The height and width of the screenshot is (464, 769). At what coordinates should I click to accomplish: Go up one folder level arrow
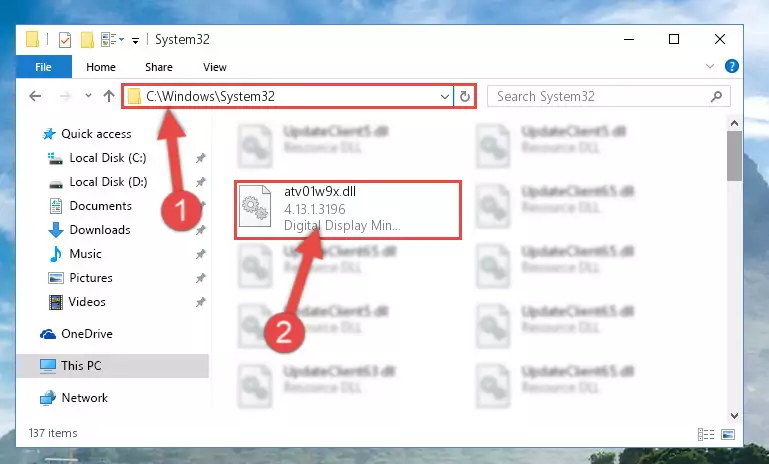click(x=109, y=96)
